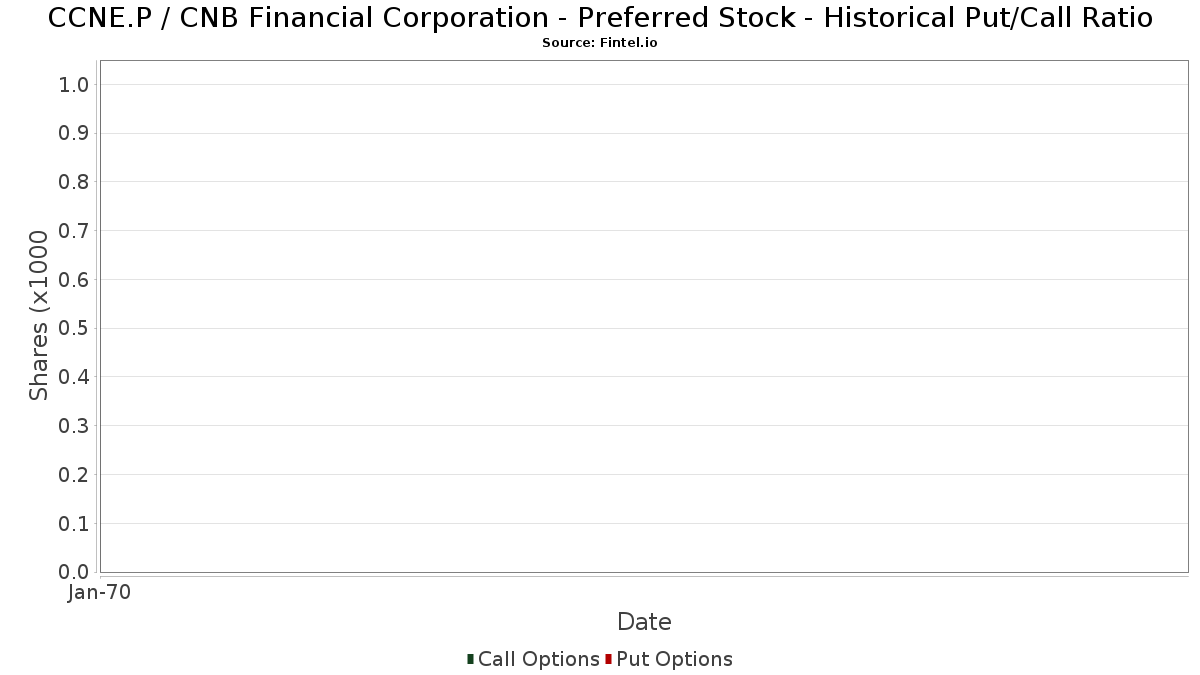The height and width of the screenshot is (675, 1200).
Task: Click the chart title about Historical Put/Call Ratio
Action: [600, 18]
